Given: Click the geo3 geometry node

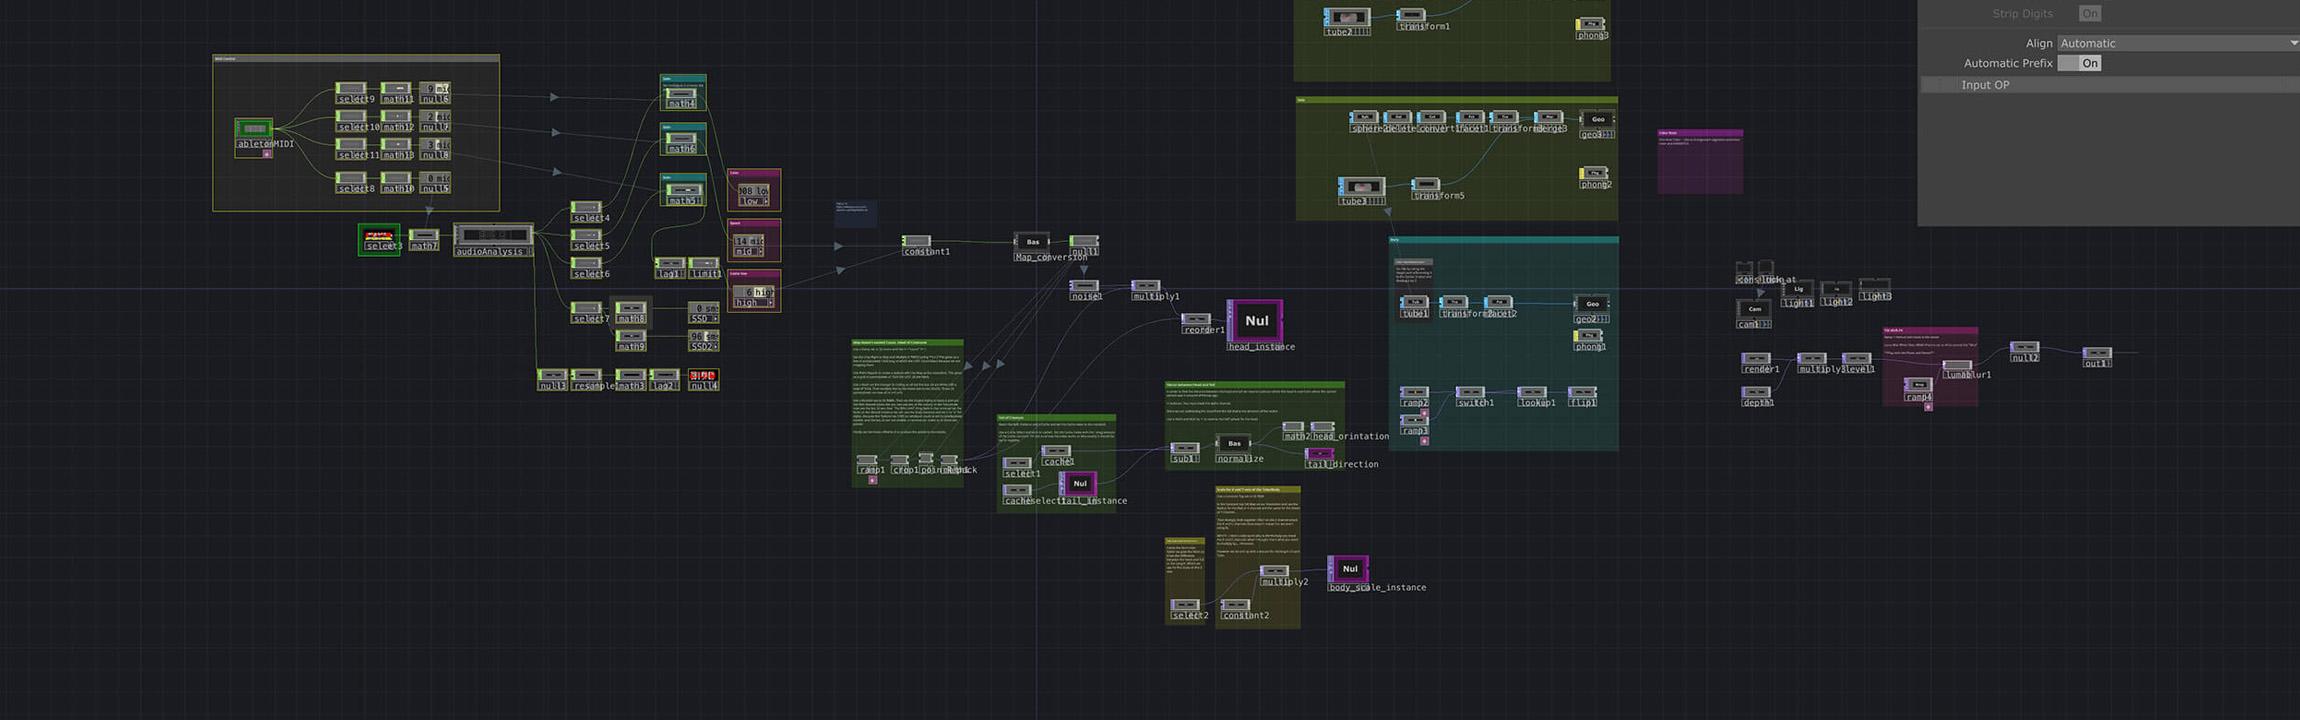Looking at the screenshot, I should tap(1597, 120).
